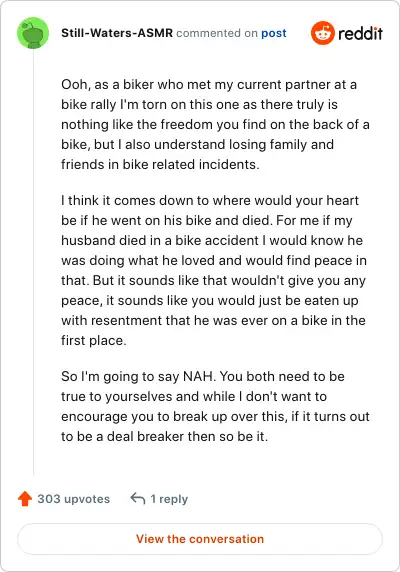This screenshot has height=572, width=400.
Task: Click the paragraph beginning 'So I'm going to say NAH'
Action: point(215,406)
